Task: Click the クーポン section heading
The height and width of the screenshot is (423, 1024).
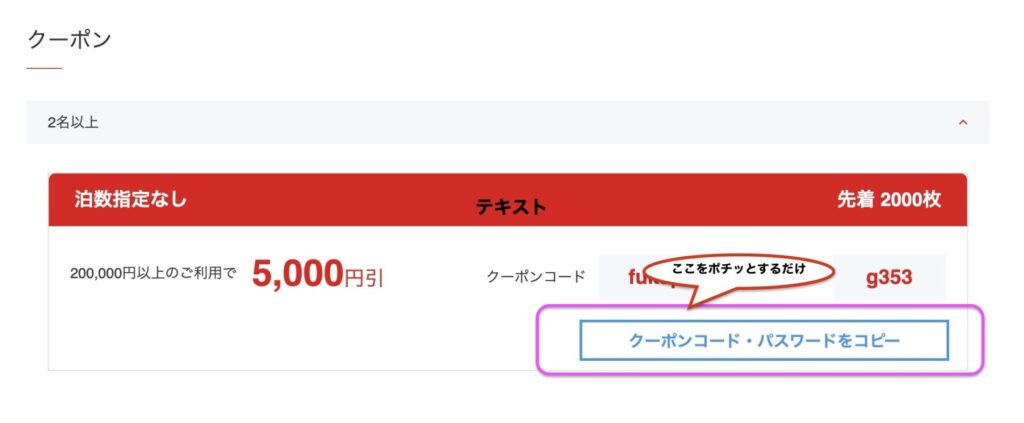Action: [69, 40]
